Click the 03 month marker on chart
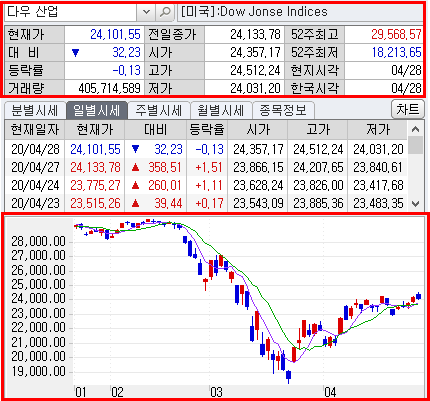Viewport: 430px width, 401px height. (216, 392)
